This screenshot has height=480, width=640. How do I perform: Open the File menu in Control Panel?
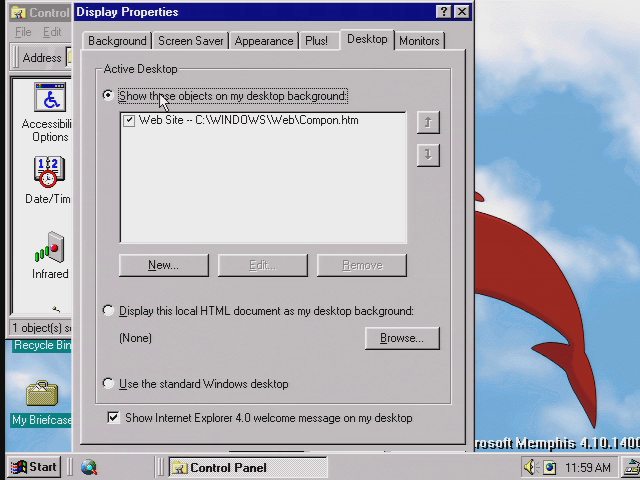click(23, 32)
